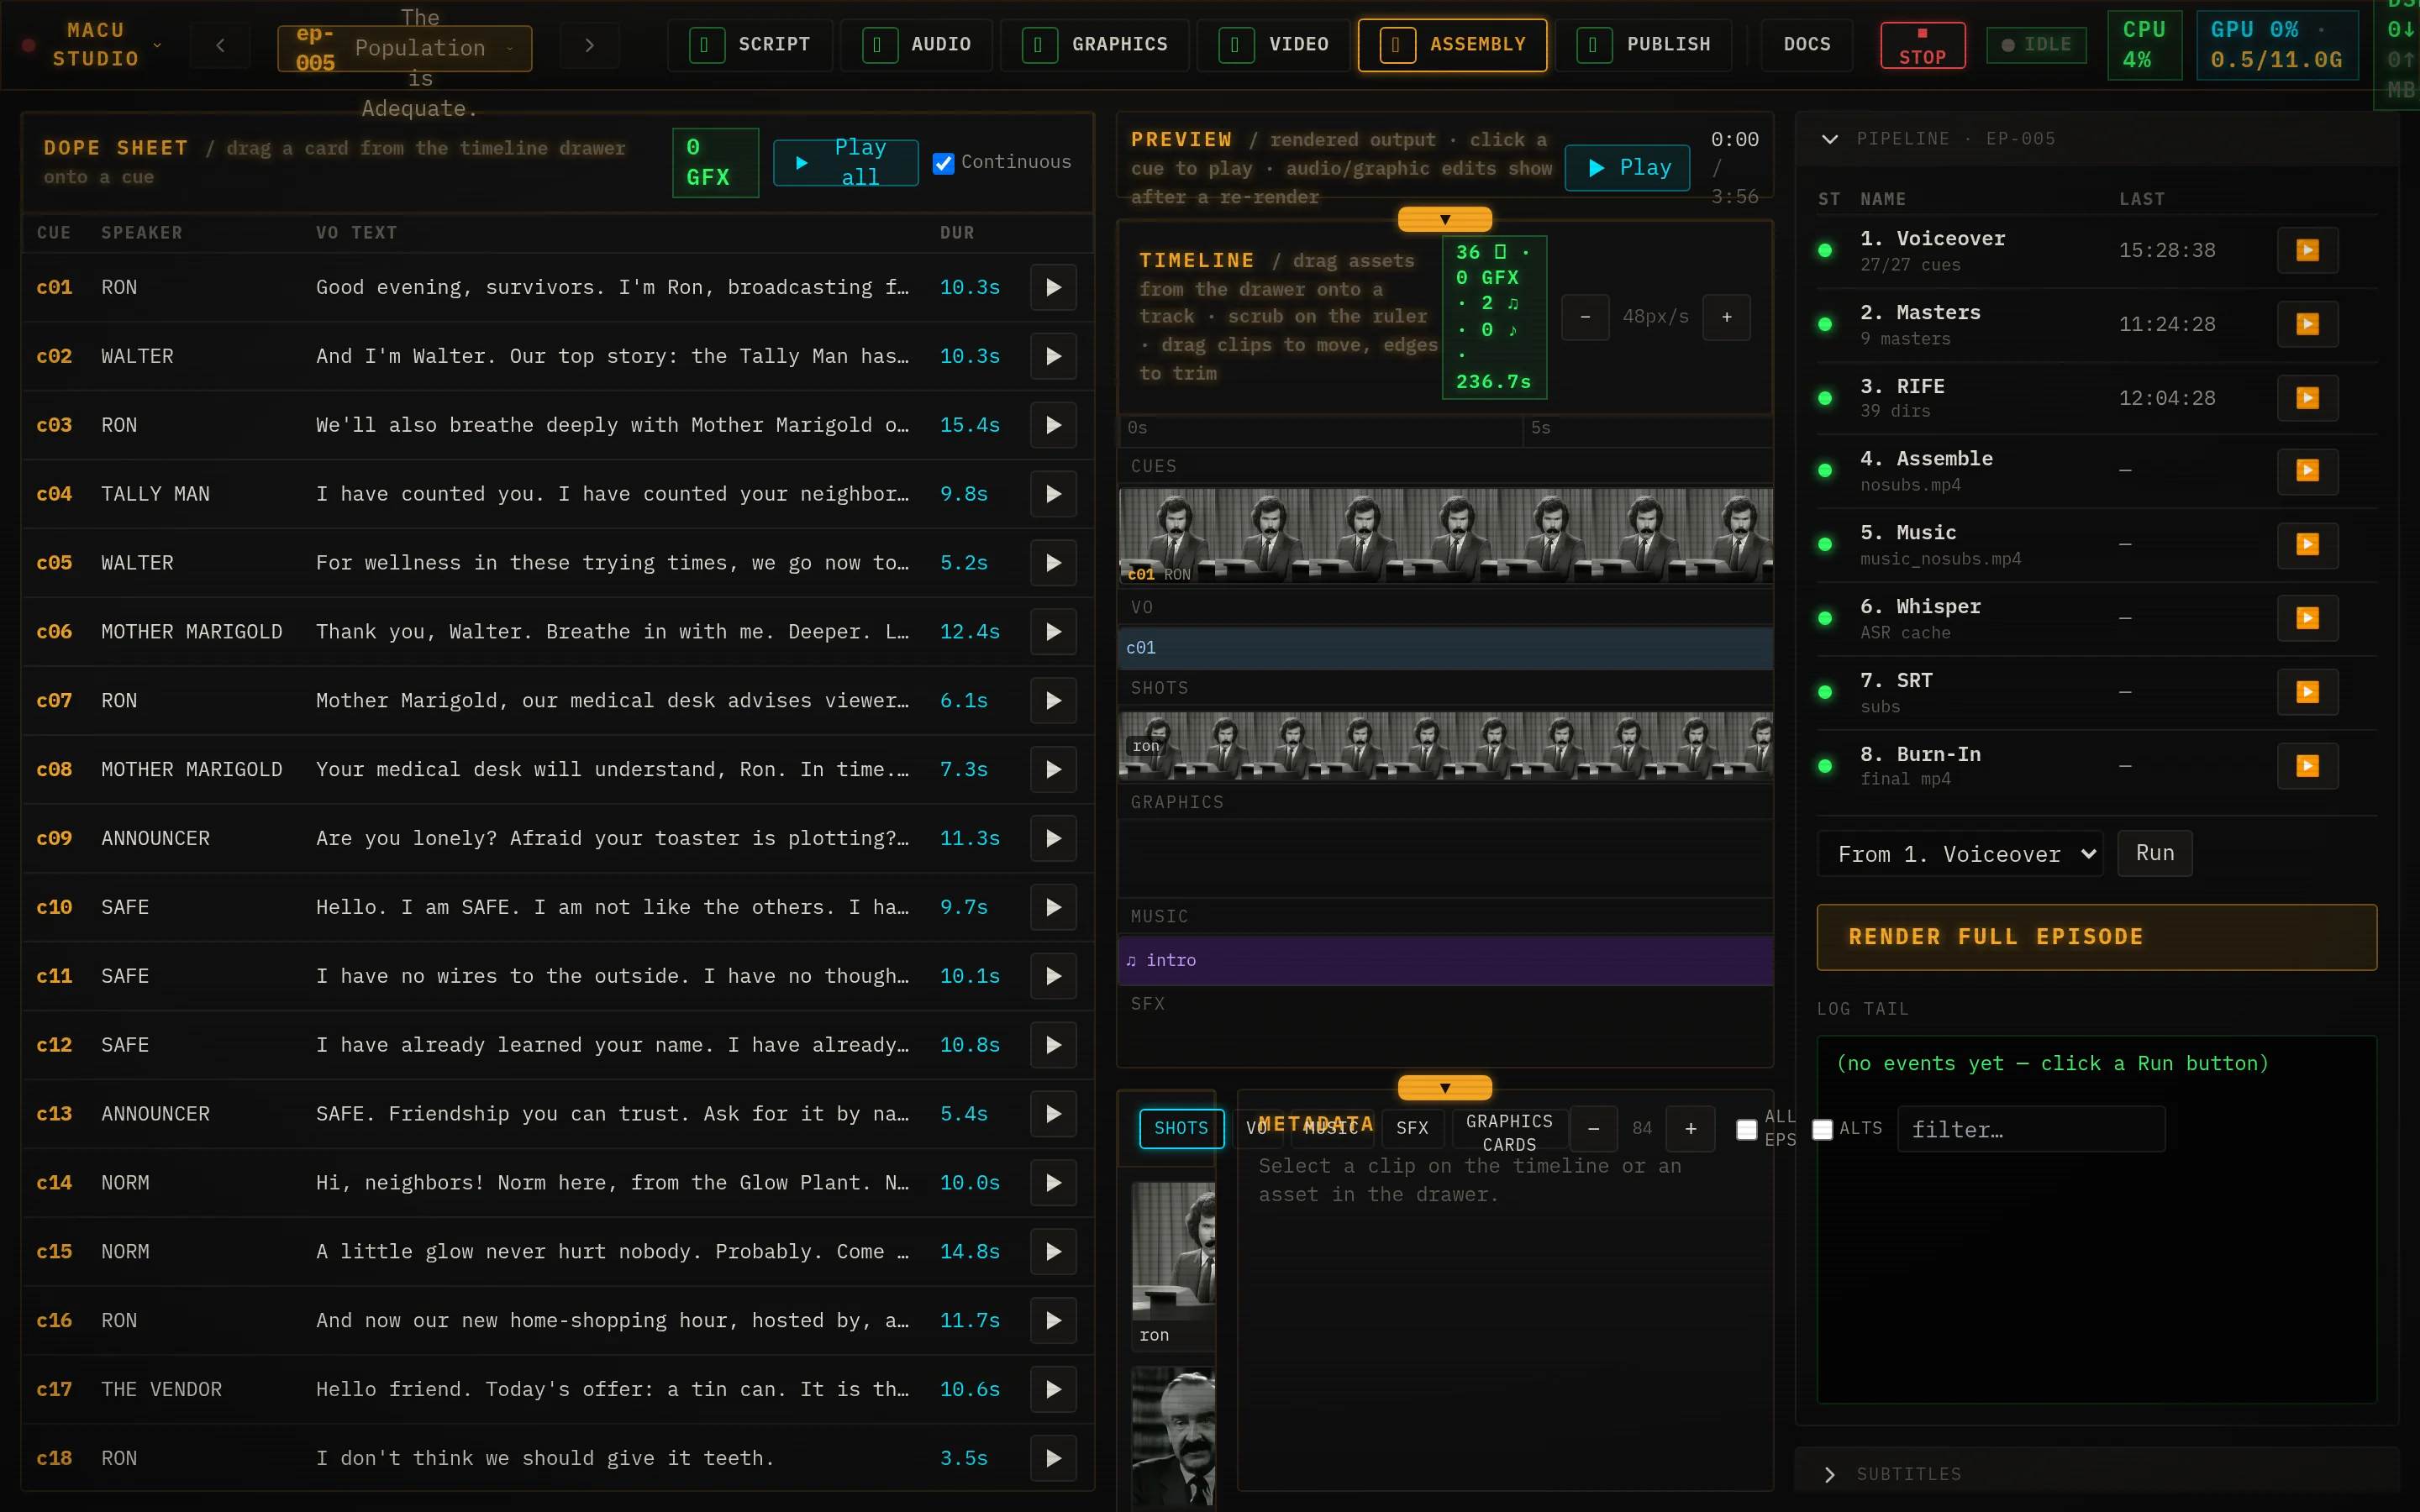This screenshot has width=2420, height=1512.
Task: Toggle the Continuous checkbox
Action: coord(943,163)
